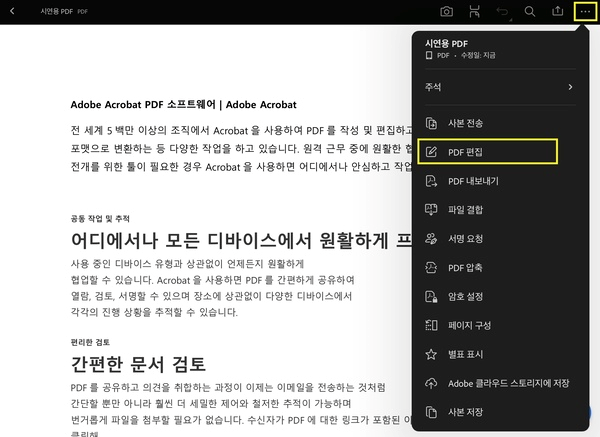Tap the share icon in top bar
600x437 pixels.
(558, 11)
